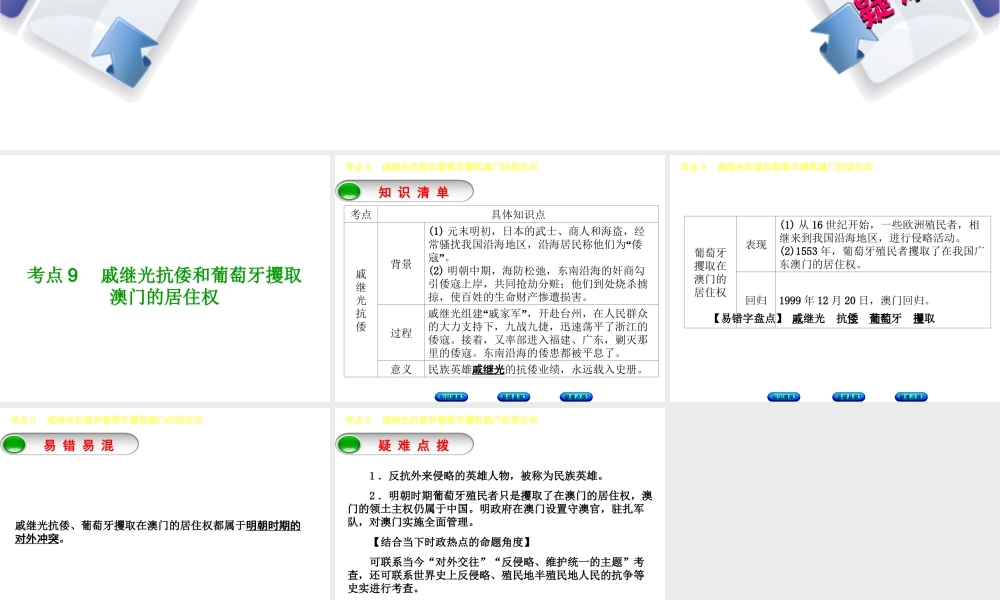
Task: Click the underlined word 抗倭 in 易错字盘点
Action: tap(847, 318)
